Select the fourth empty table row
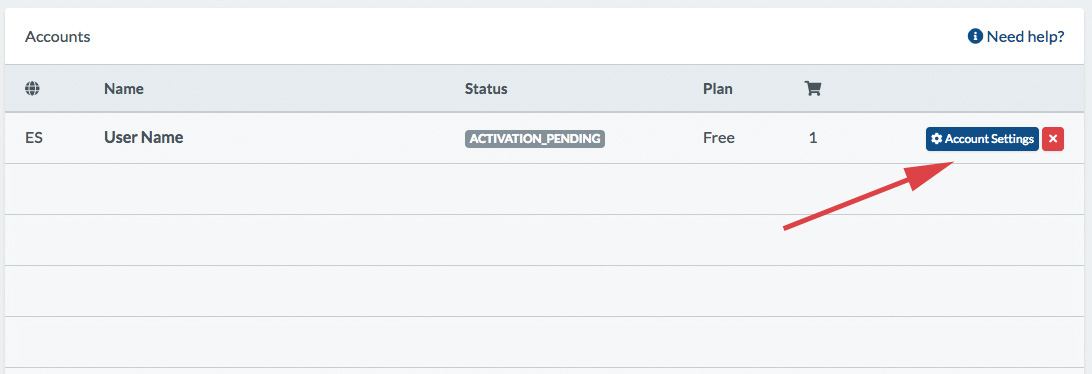This screenshot has width=1092, height=374. pos(546,341)
